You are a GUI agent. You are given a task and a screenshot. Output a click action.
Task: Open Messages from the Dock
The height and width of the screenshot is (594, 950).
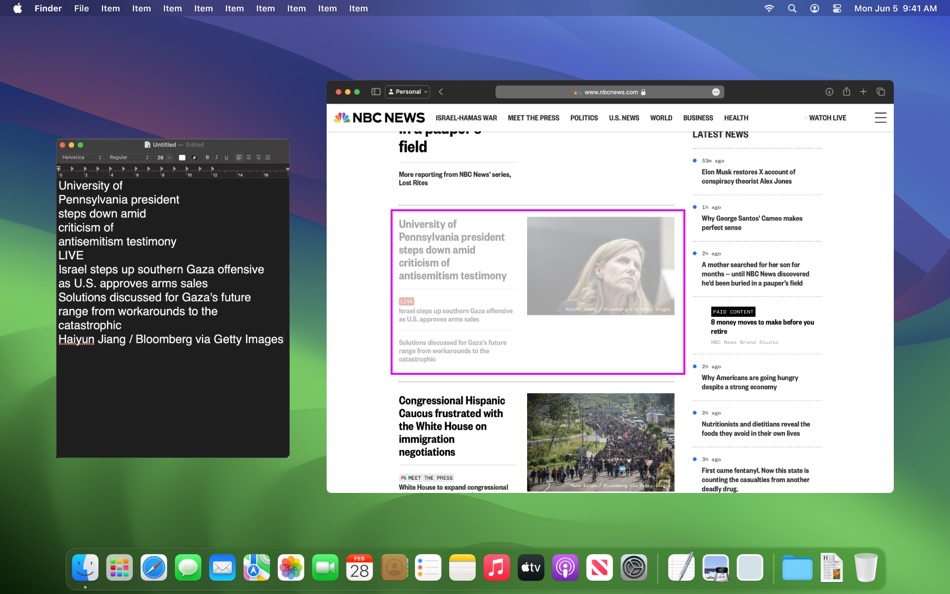click(188, 568)
